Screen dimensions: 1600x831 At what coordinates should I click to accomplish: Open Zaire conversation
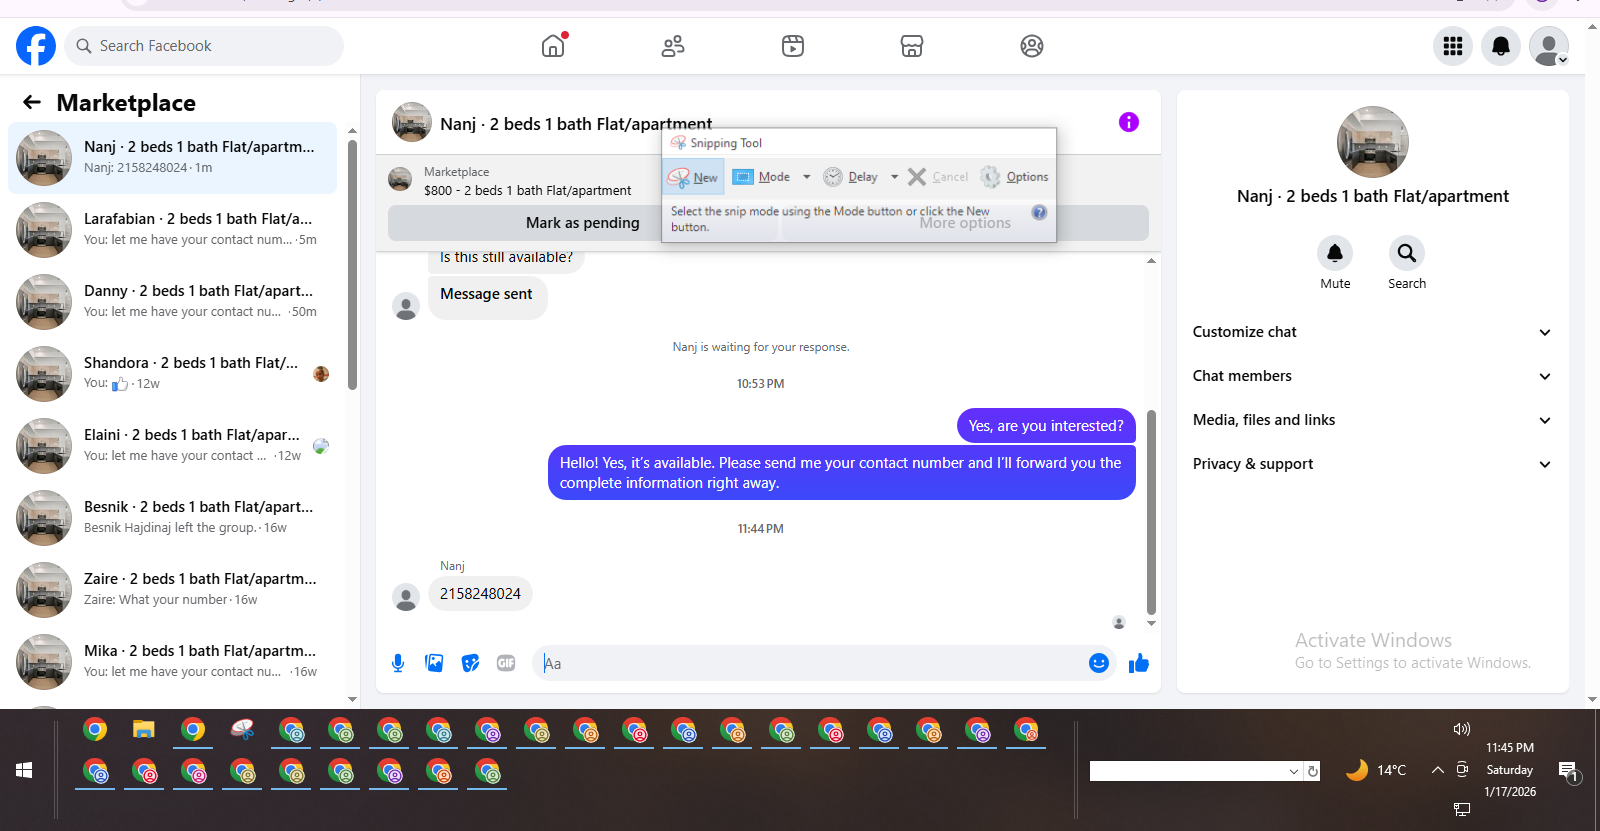pos(172,590)
